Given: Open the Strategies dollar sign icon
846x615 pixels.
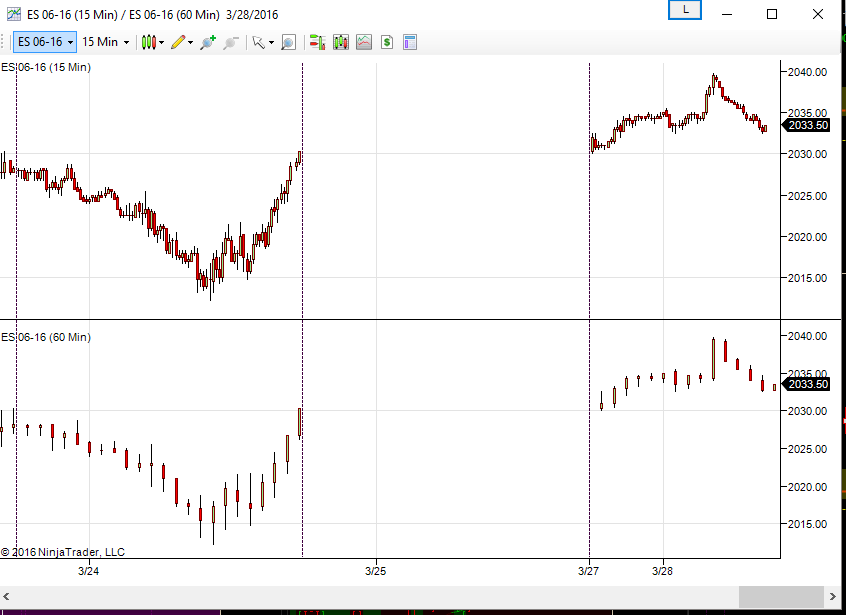Looking at the screenshot, I should [x=387, y=42].
